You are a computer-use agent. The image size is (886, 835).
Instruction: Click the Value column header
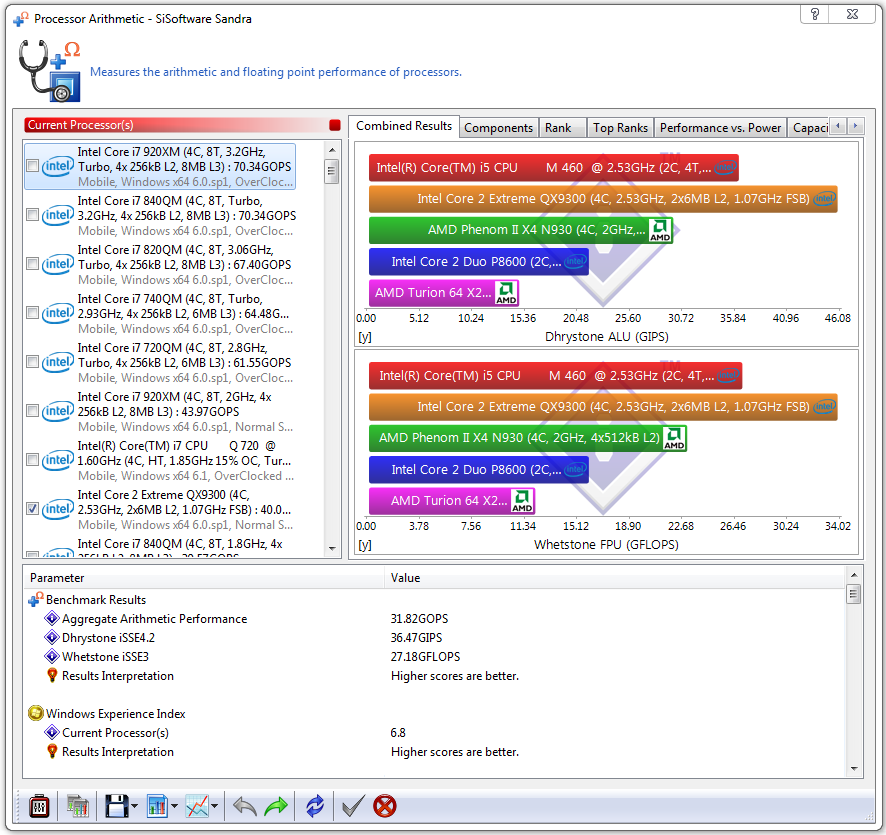pyautogui.click(x=615, y=577)
